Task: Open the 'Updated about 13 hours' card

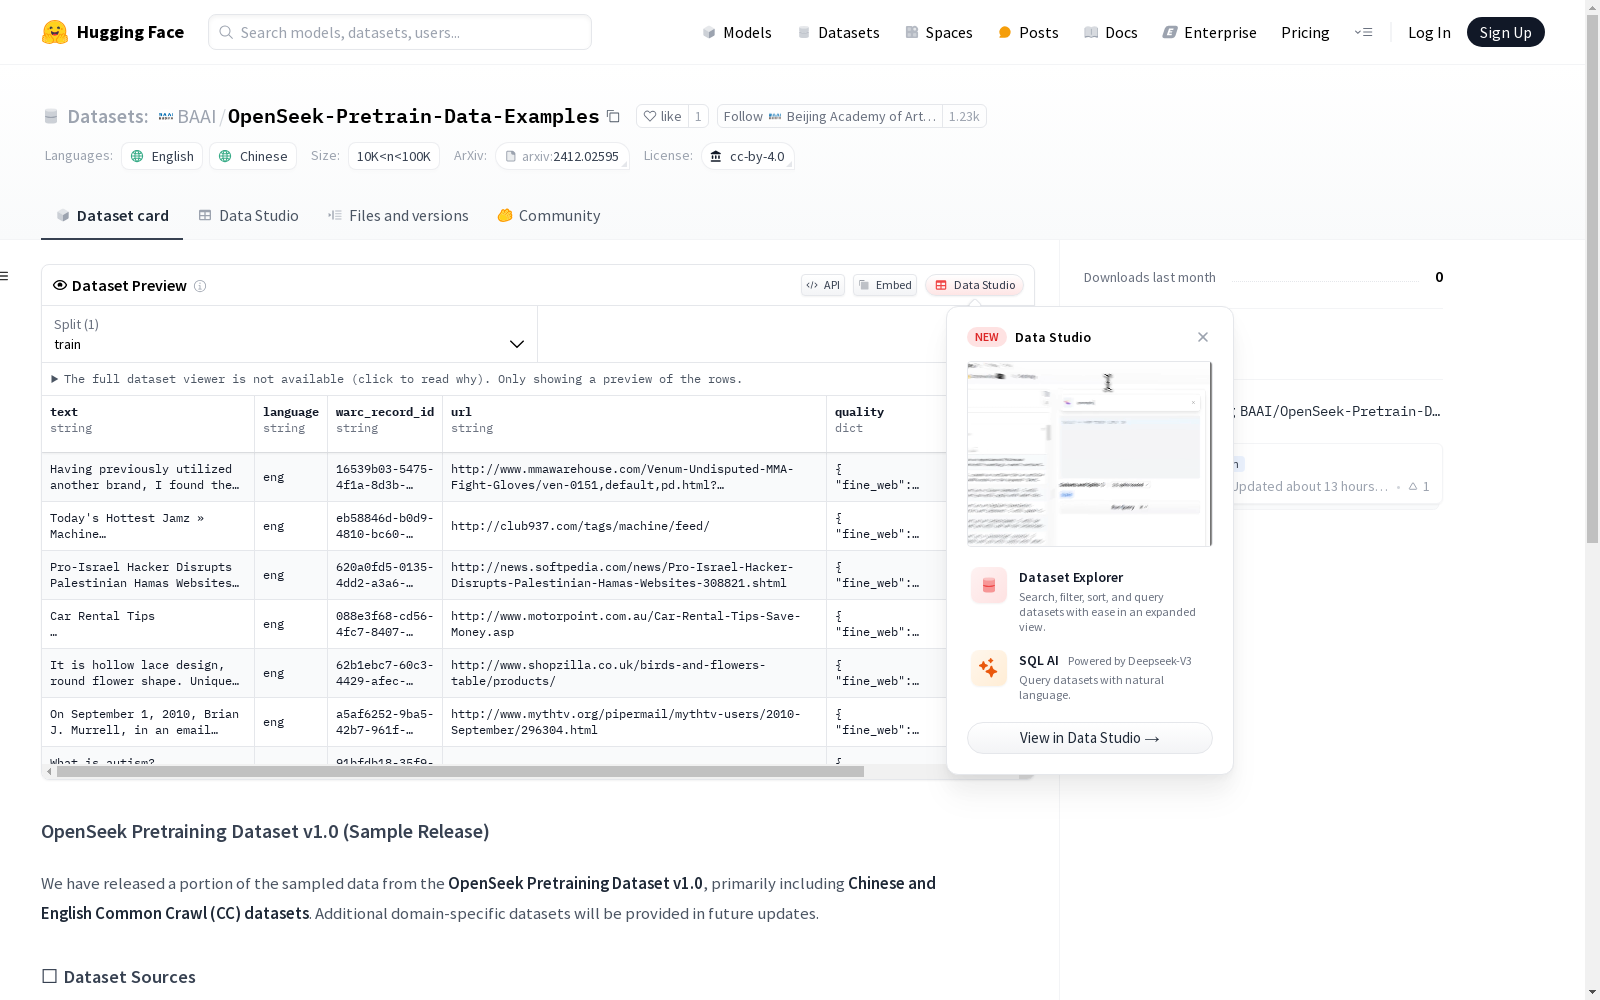Action: click(x=1337, y=475)
